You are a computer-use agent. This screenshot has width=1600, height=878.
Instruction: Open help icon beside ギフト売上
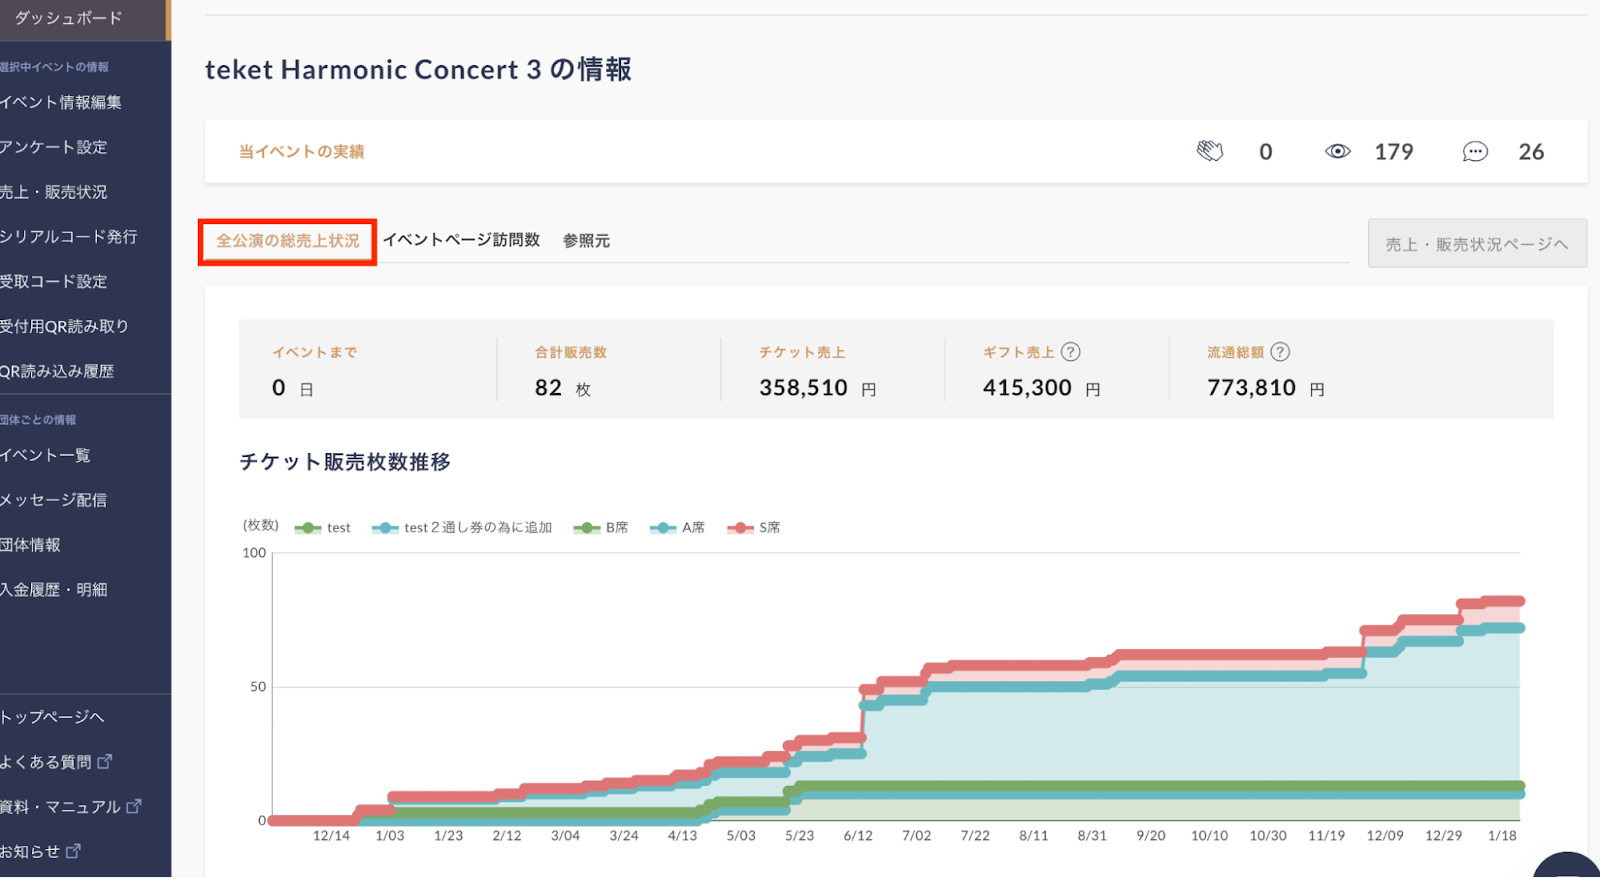point(1071,352)
